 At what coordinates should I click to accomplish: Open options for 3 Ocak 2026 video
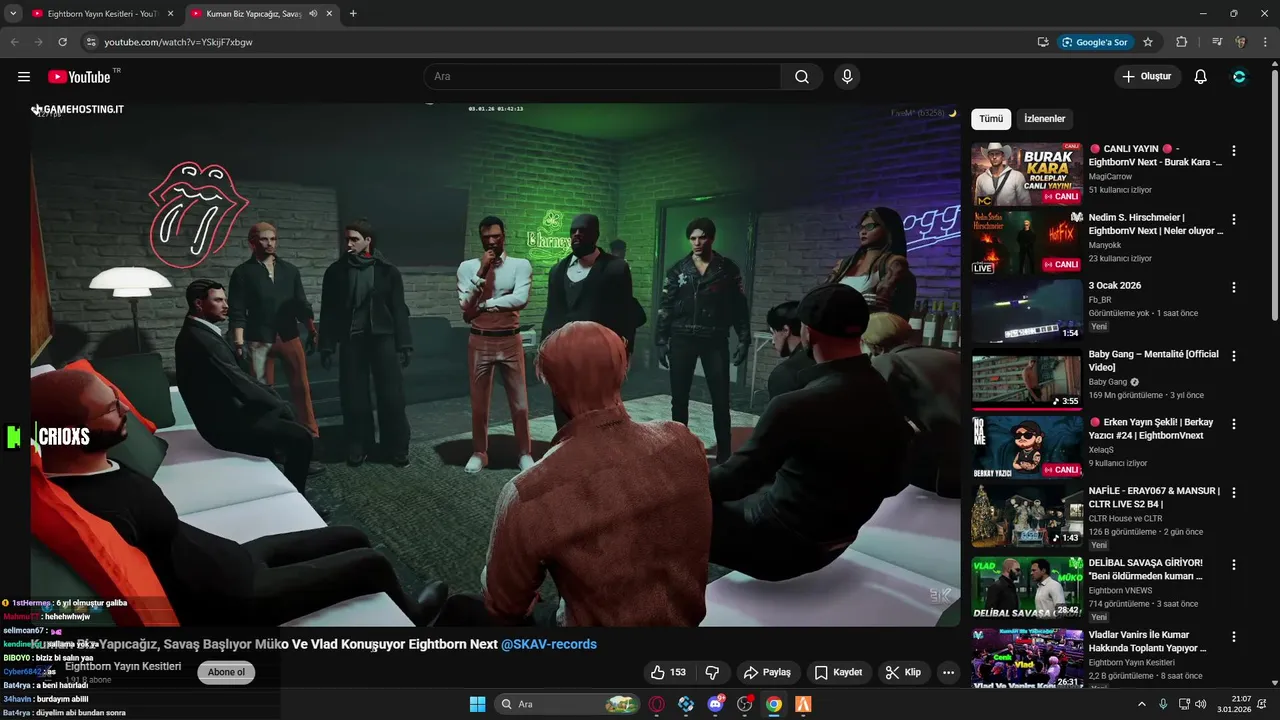[x=1234, y=287]
